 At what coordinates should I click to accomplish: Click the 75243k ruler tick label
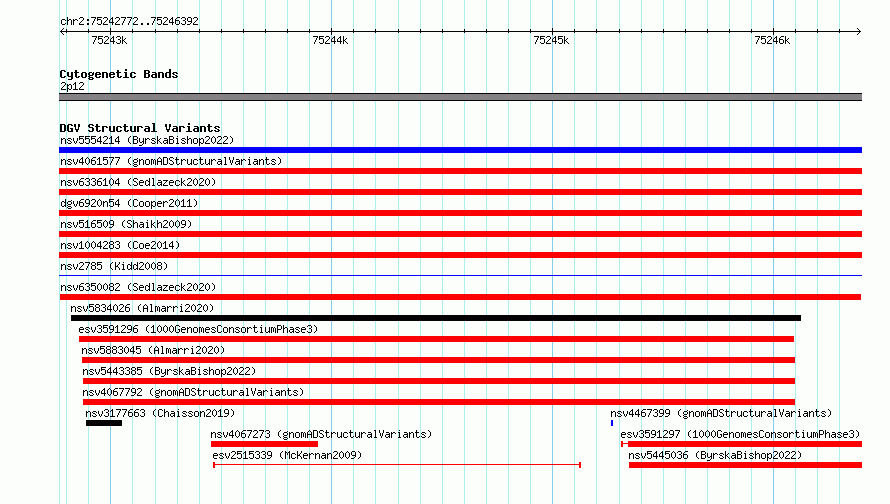[109, 40]
